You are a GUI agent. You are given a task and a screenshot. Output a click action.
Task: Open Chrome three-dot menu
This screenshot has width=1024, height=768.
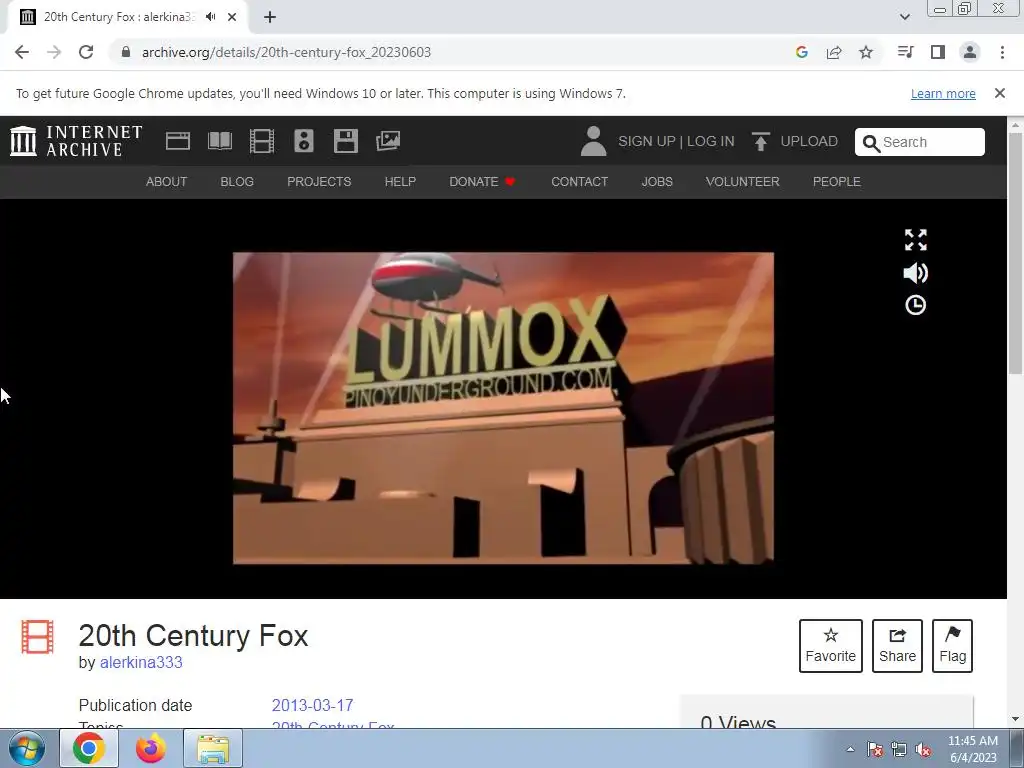[x=1002, y=52]
